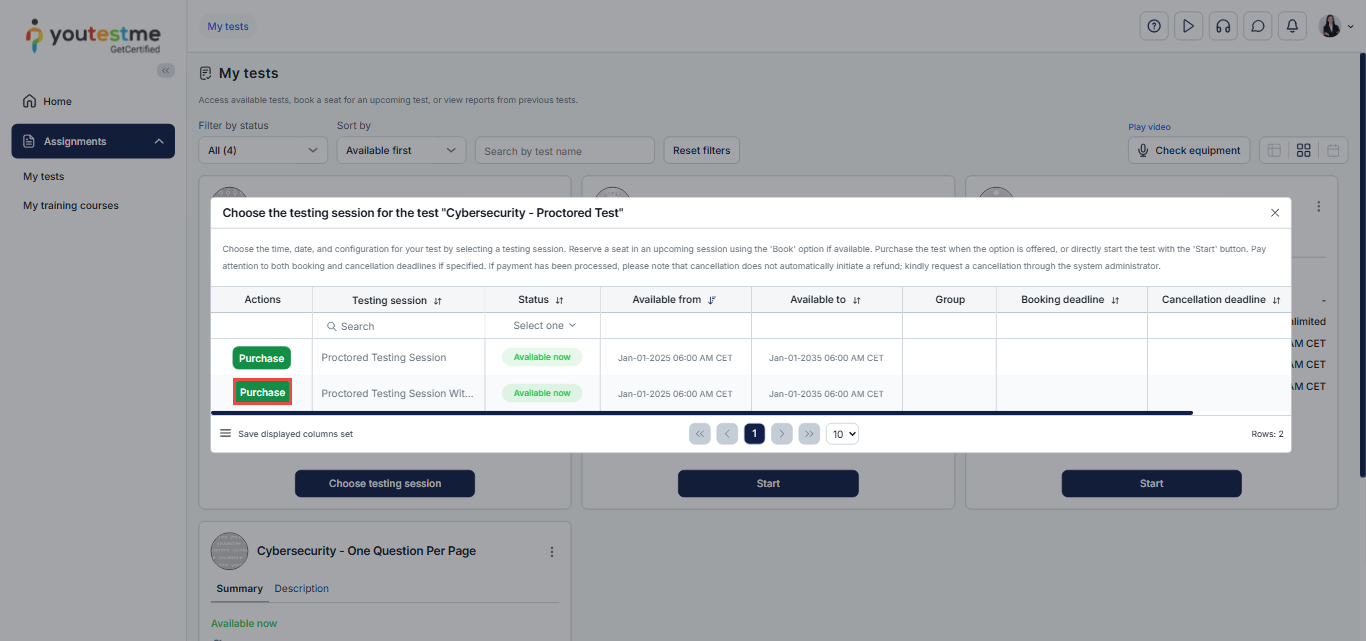Click 'Proctored Testing Session Wit...' name text
Screen dimensions: 1366x641
point(397,393)
